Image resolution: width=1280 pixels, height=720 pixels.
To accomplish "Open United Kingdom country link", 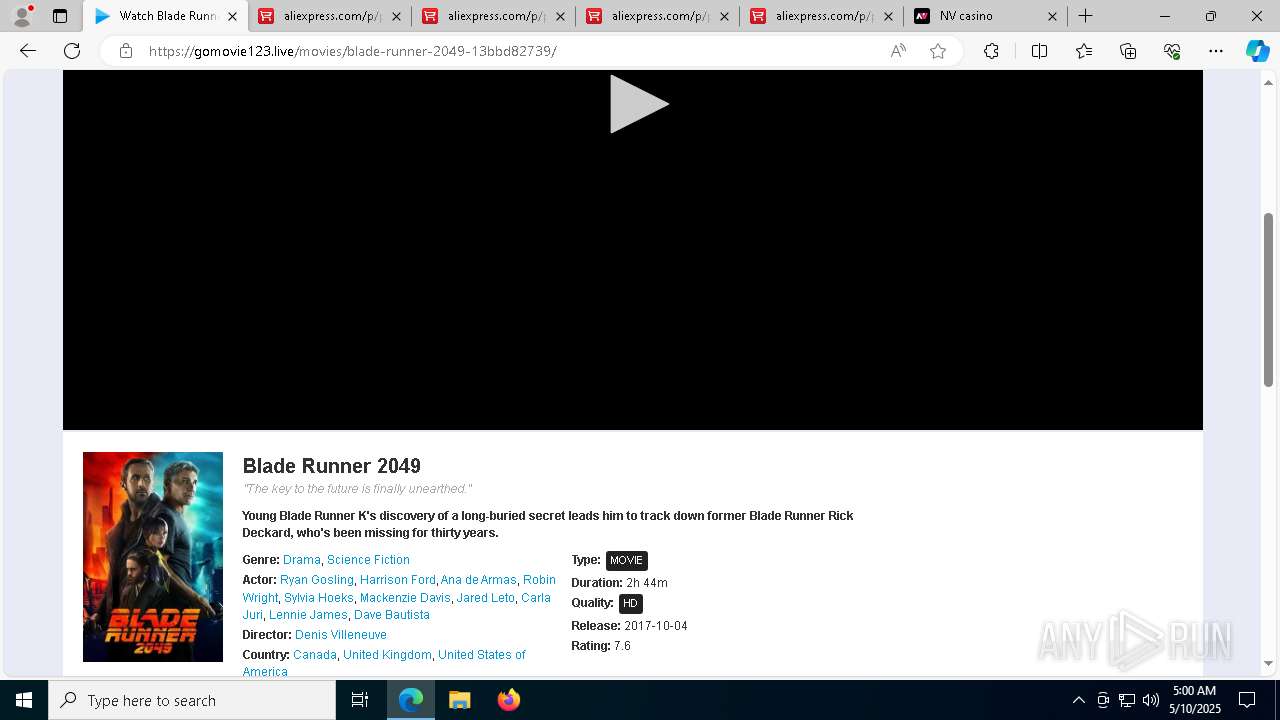I will 387,655.
